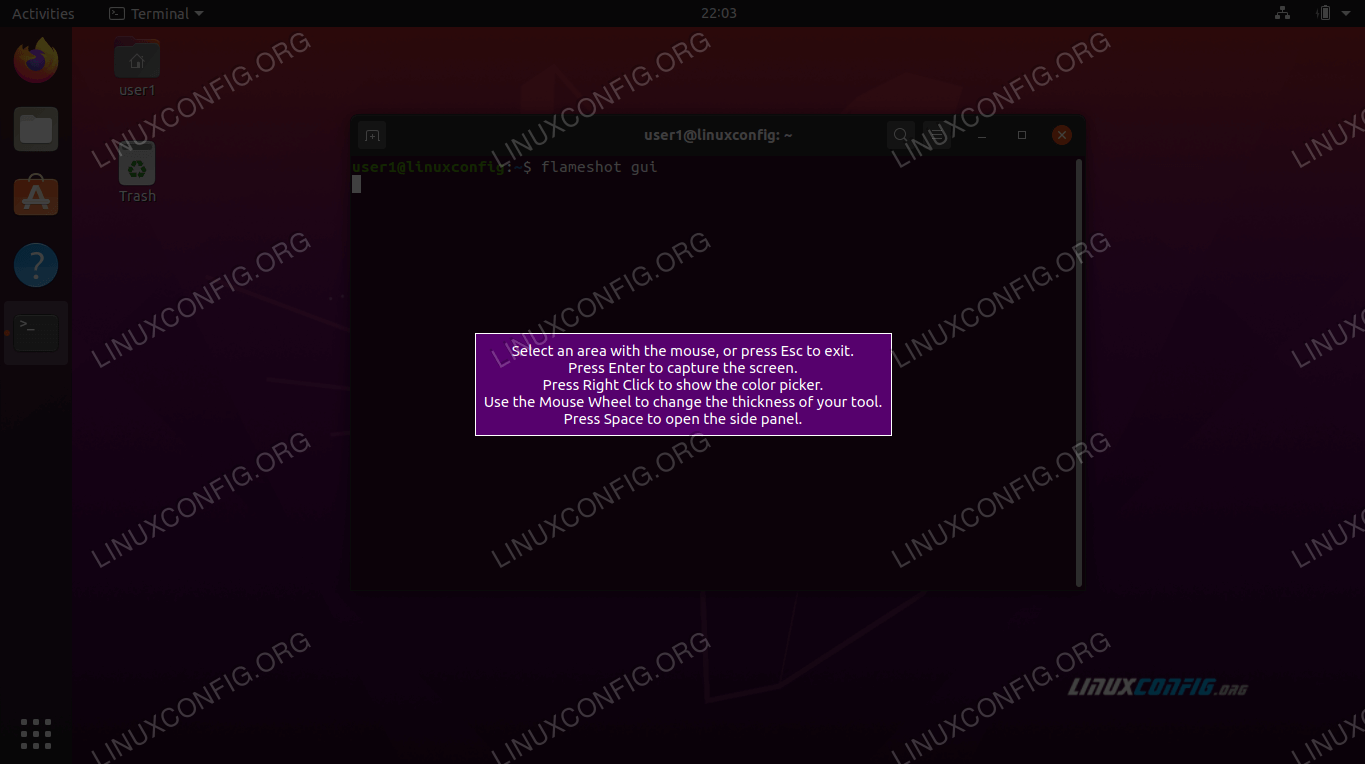1365x764 pixels.
Task: Click the terminal cursor block
Action: [x=356, y=184]
